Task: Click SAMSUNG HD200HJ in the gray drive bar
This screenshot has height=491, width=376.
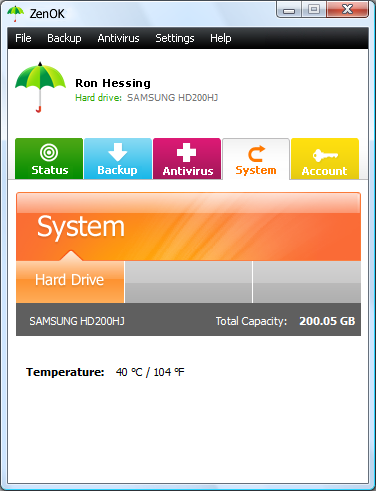Action: coord(77,321)
